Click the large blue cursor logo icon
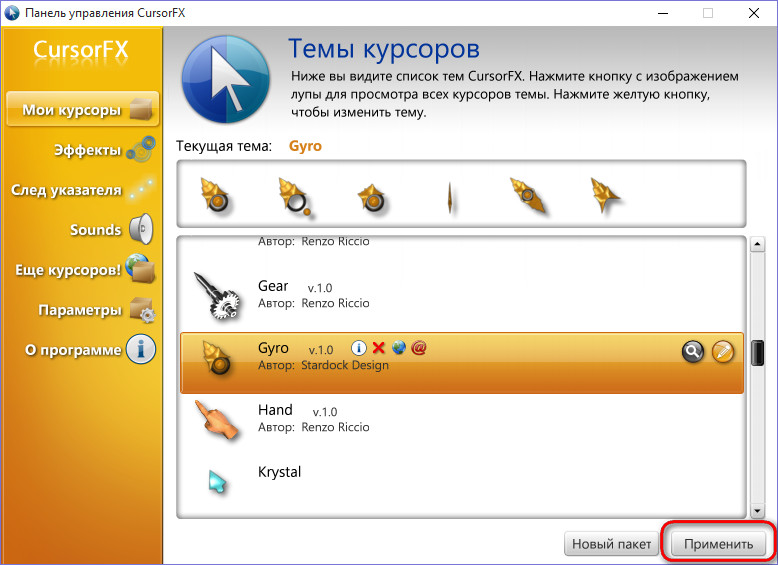 coord(226,79)
